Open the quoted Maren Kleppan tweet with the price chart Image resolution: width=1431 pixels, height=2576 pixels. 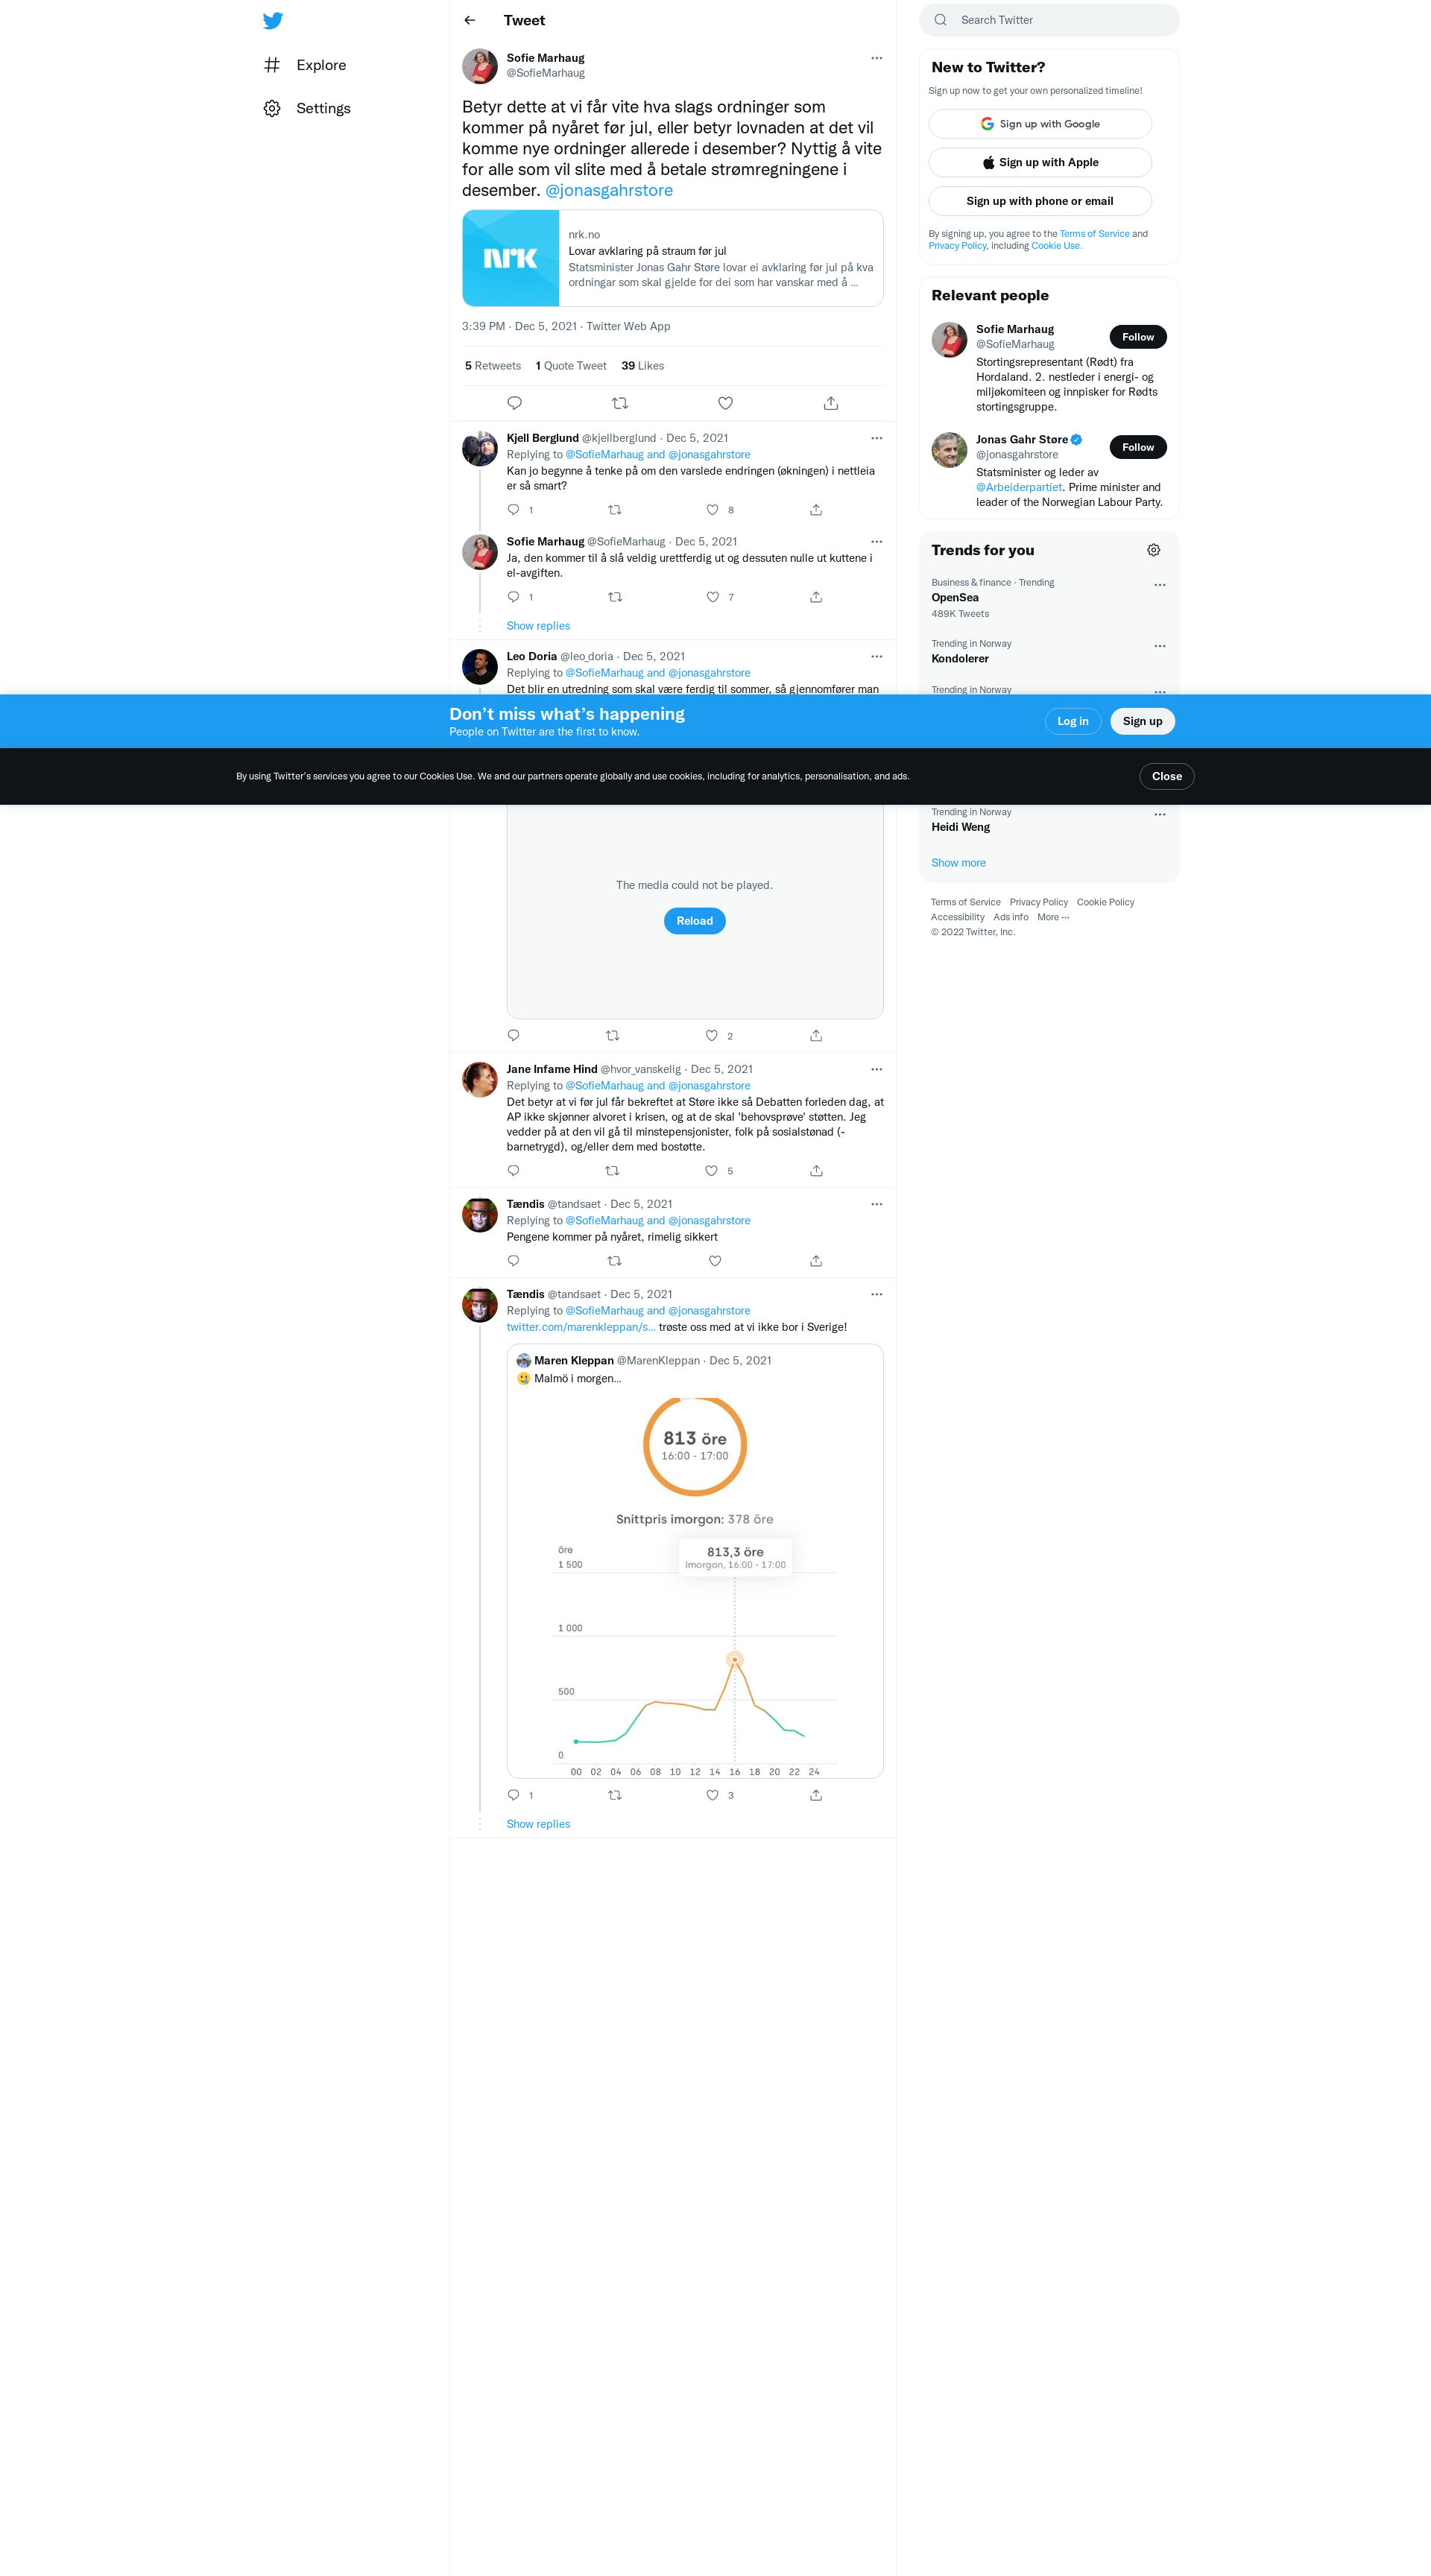(x=695, y=1561)
